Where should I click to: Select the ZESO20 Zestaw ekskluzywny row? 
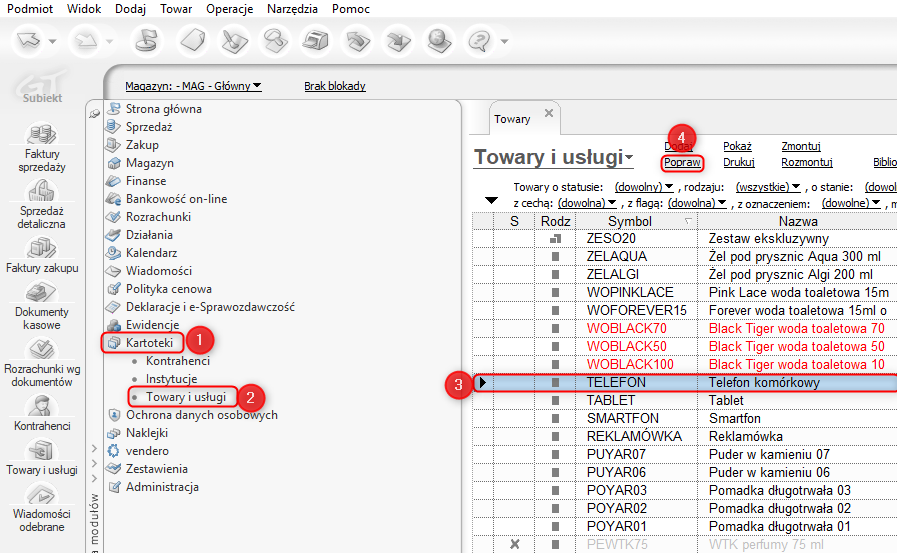point(685,238)
